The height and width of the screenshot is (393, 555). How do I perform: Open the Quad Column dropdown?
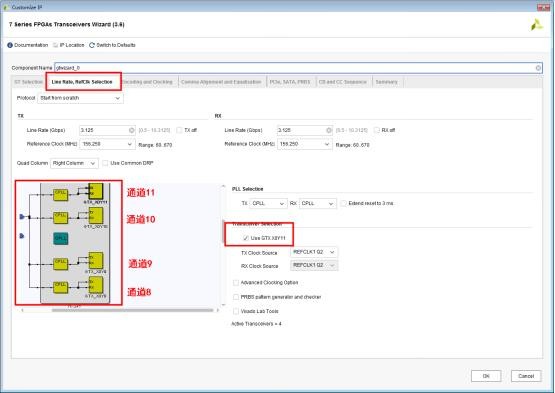[74, 163]
